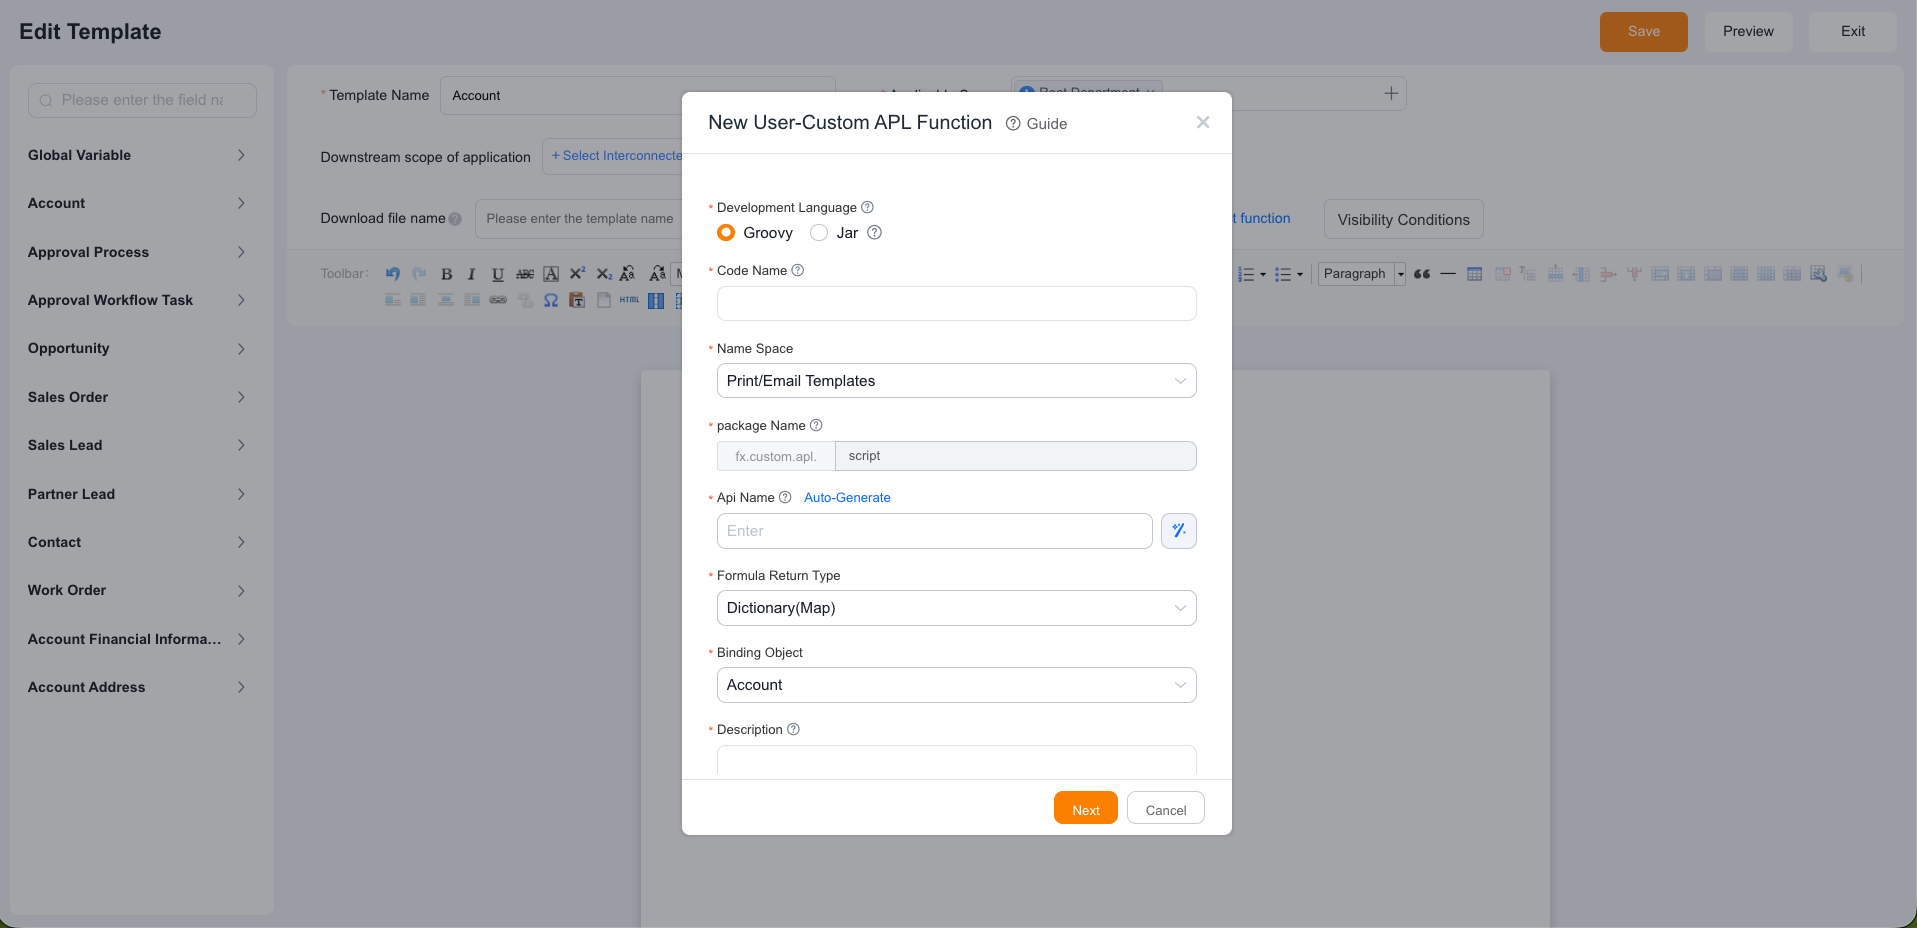Open the Paragraph format dropdown

point(1362,274)
